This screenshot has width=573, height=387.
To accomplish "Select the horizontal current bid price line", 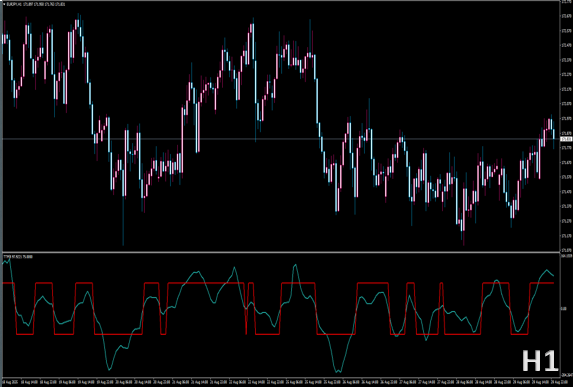I will tap(281, 139).
